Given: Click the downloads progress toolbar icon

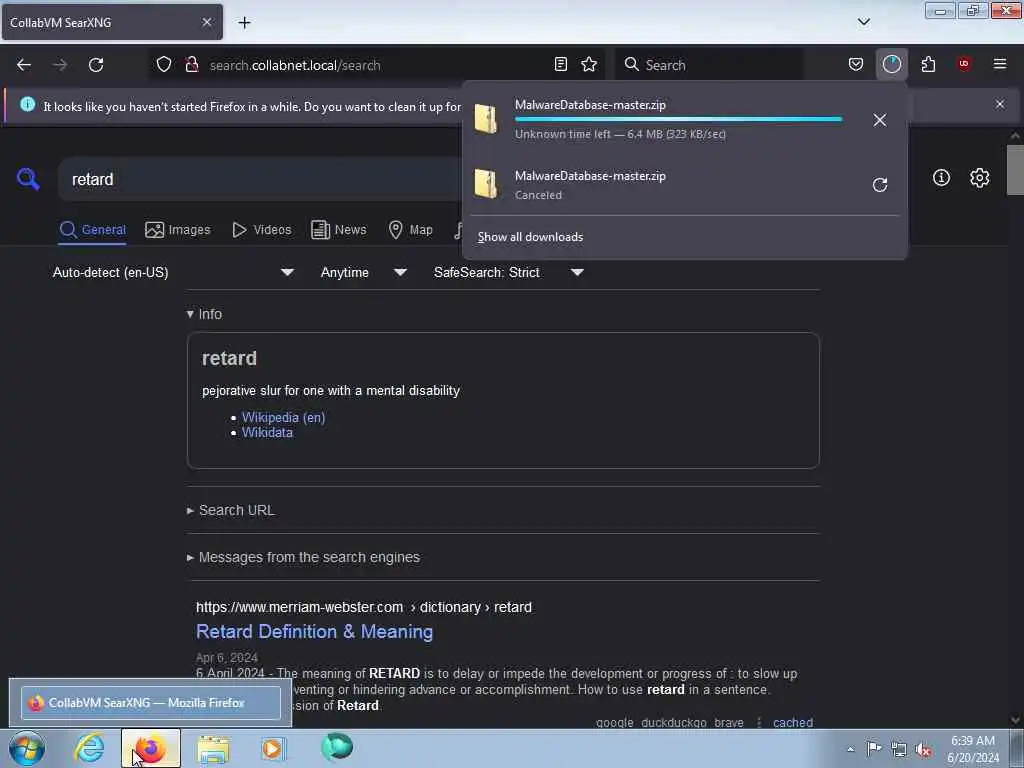Looking at the screenshot, I should [891, 64].
